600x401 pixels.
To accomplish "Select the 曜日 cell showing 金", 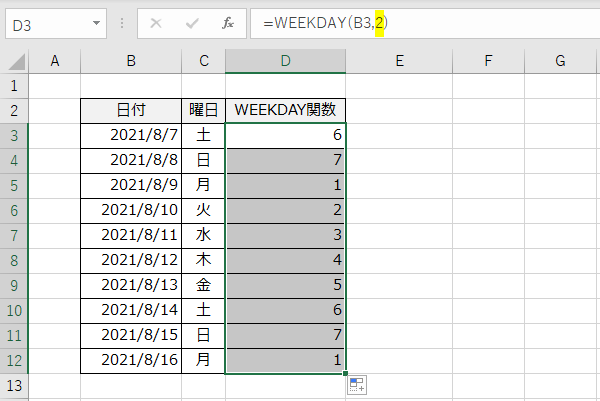I will click(x=204, y=285).
